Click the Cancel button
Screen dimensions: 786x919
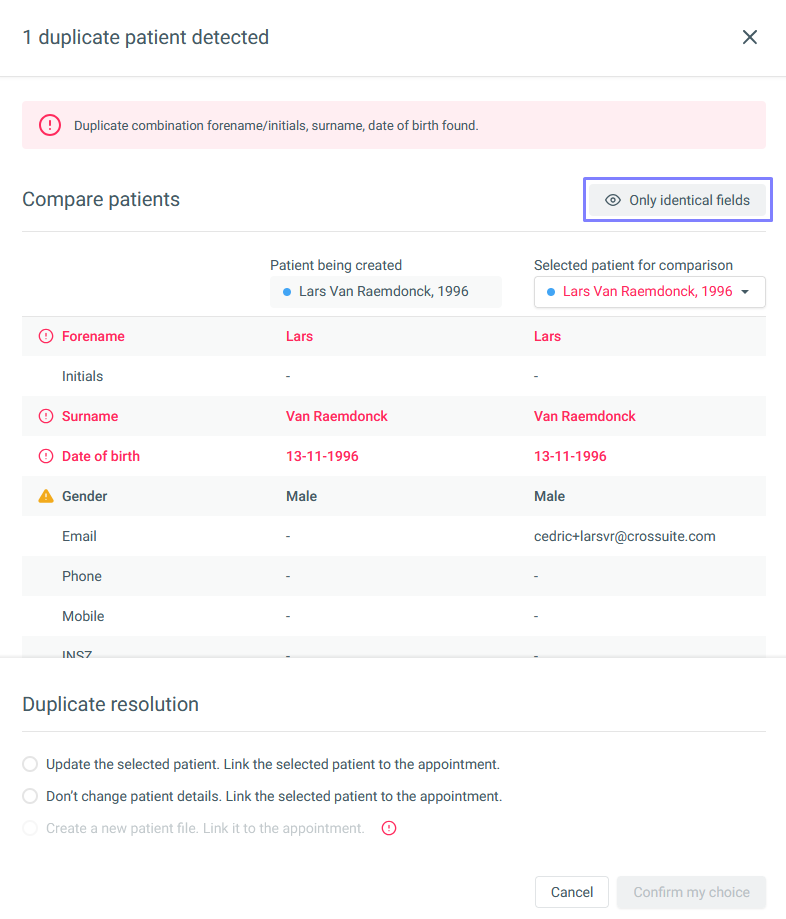(571, 892)
